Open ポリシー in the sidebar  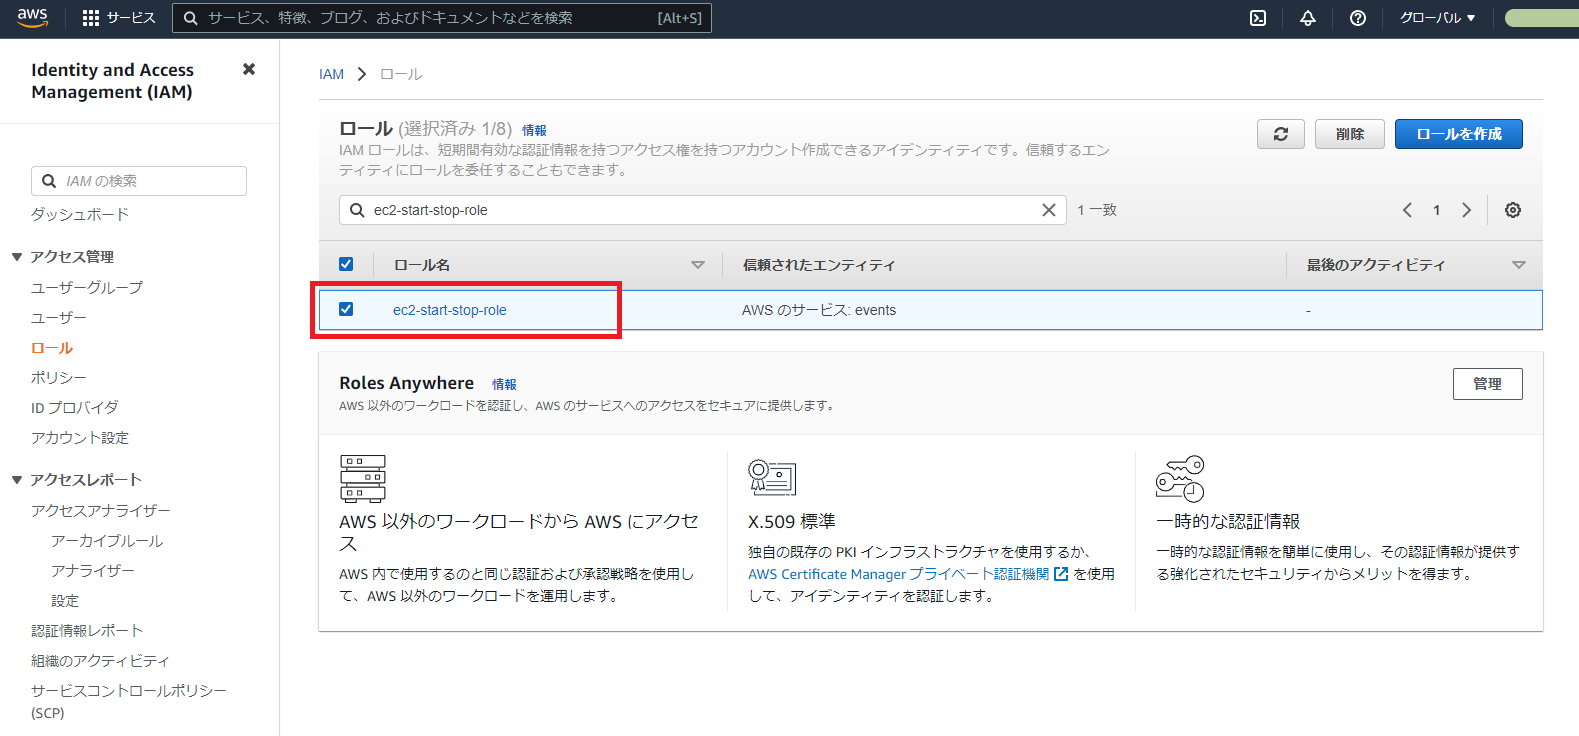coord(59,377)
